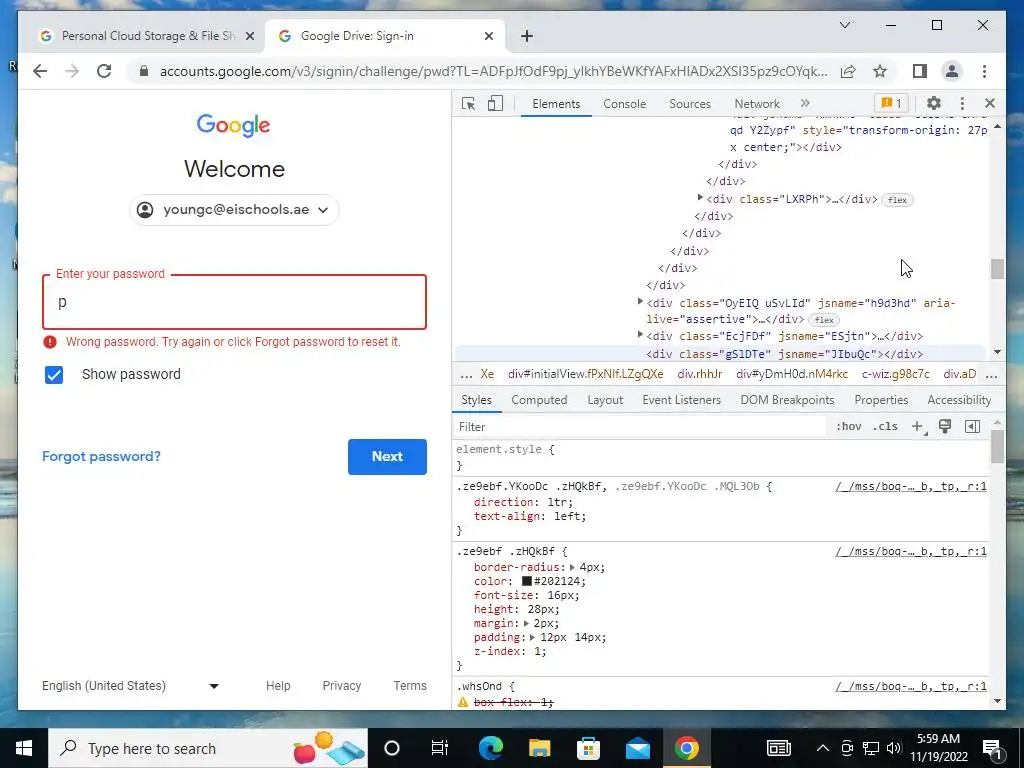This screenshot has width=1024, height=768.
Task: Open the Terms link
Action: (409, 686)
